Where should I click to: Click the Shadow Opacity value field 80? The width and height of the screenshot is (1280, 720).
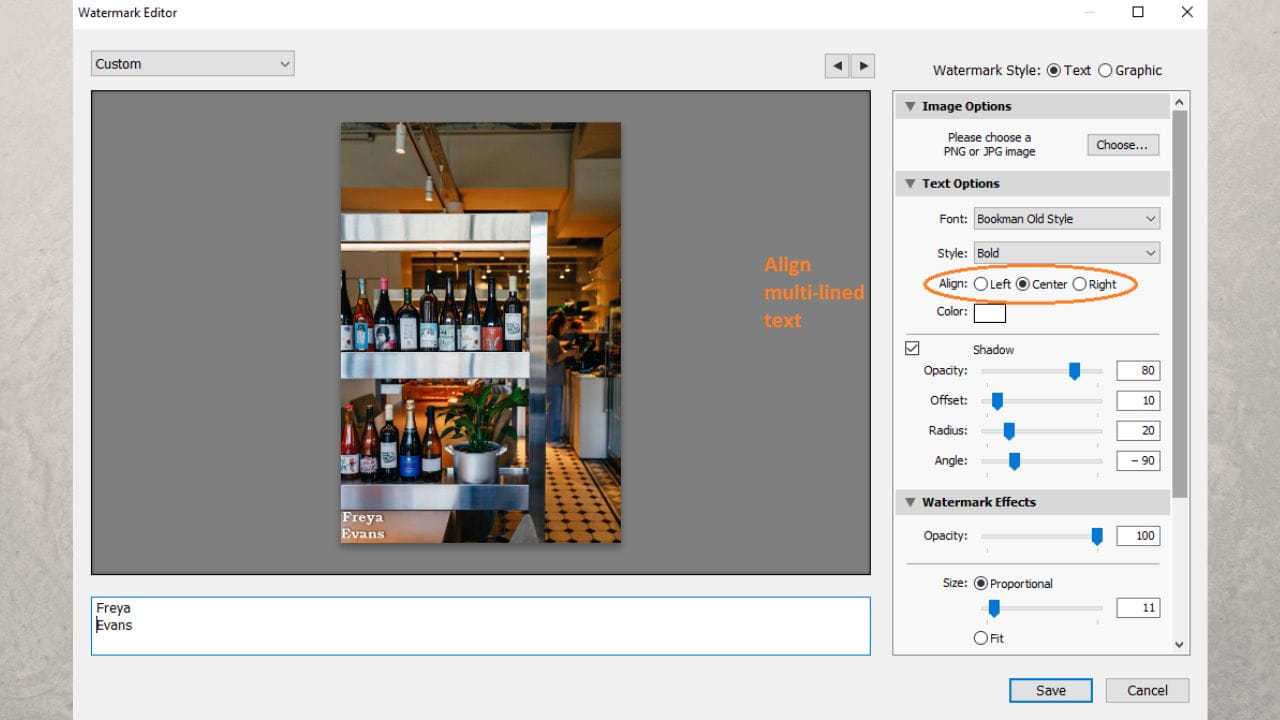(x=1138, y=370)
